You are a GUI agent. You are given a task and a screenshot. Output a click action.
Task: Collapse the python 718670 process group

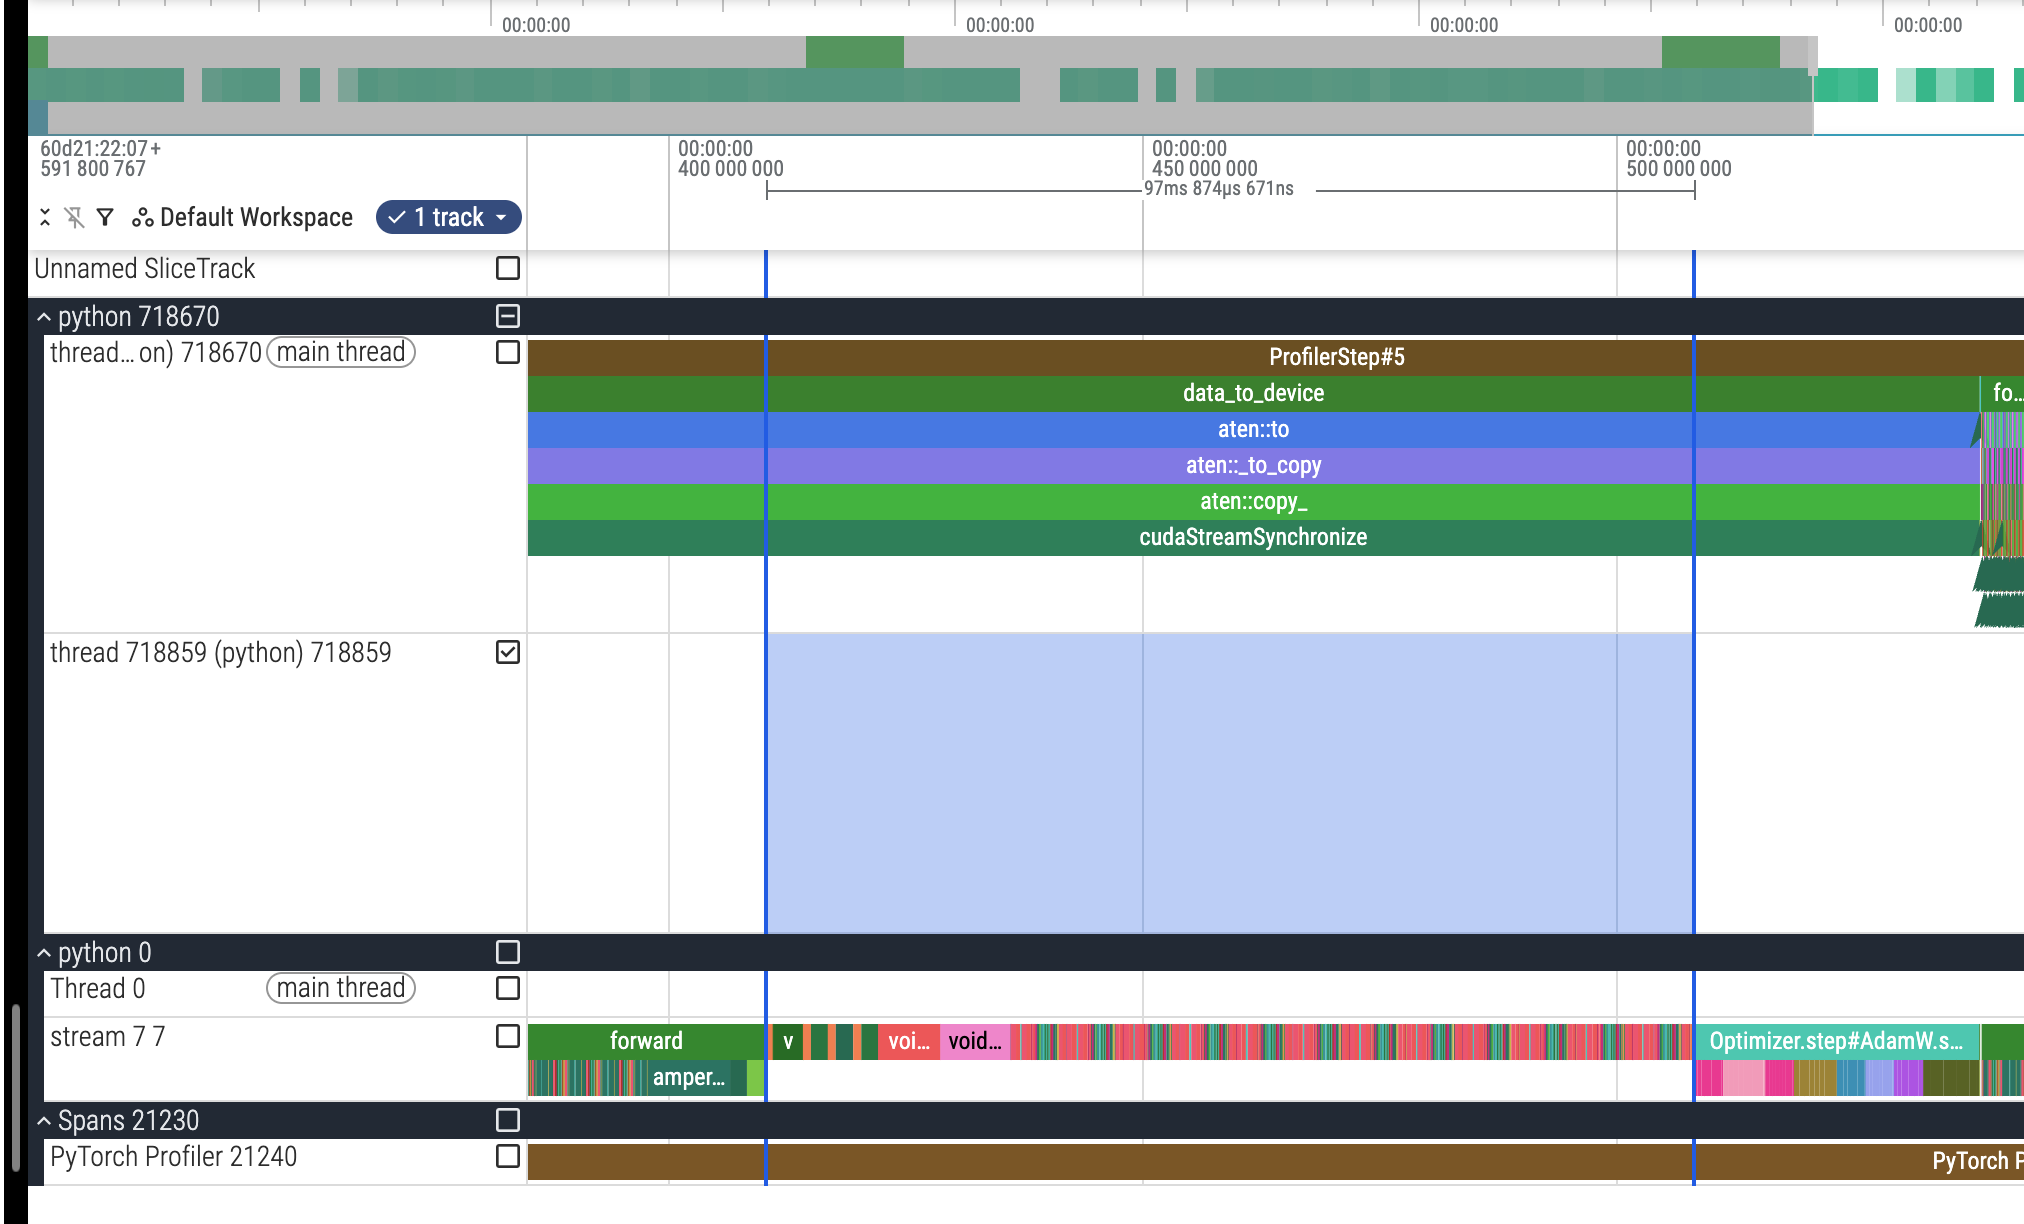(x=44, y=317)
